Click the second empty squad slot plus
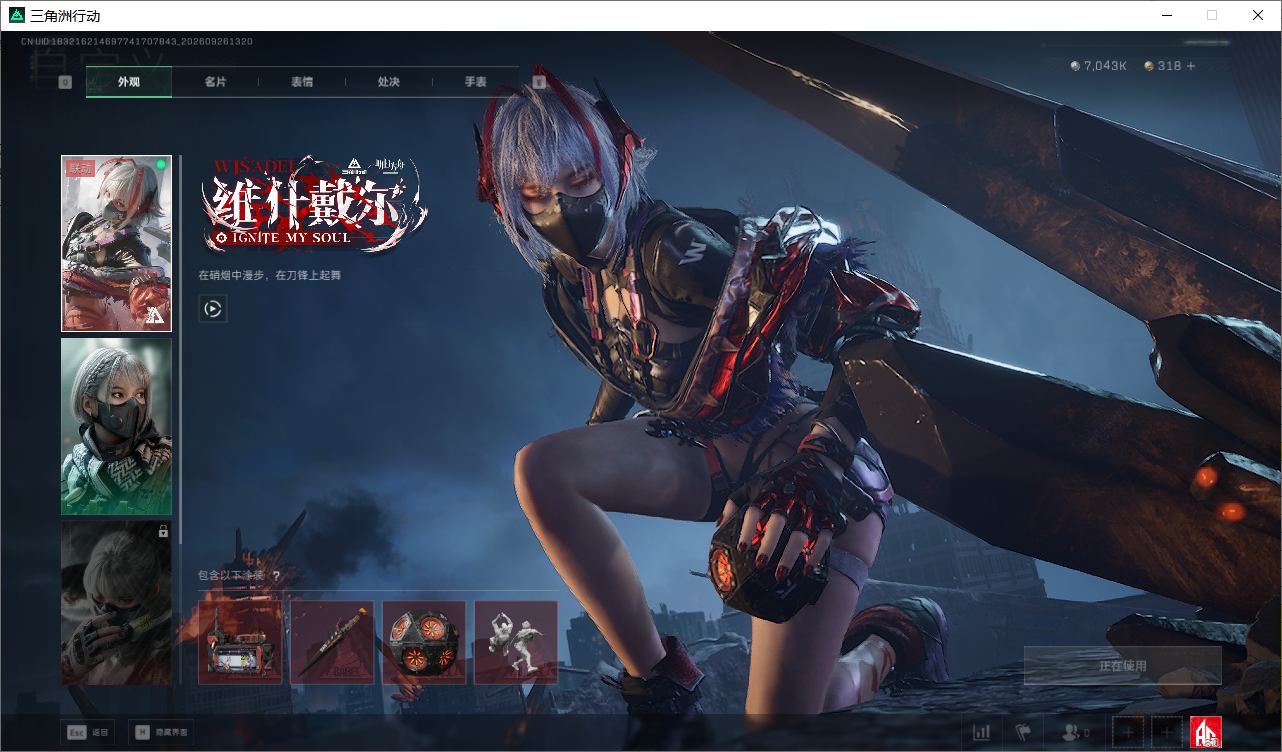 pyautogui.click(x=1167, y=733)
